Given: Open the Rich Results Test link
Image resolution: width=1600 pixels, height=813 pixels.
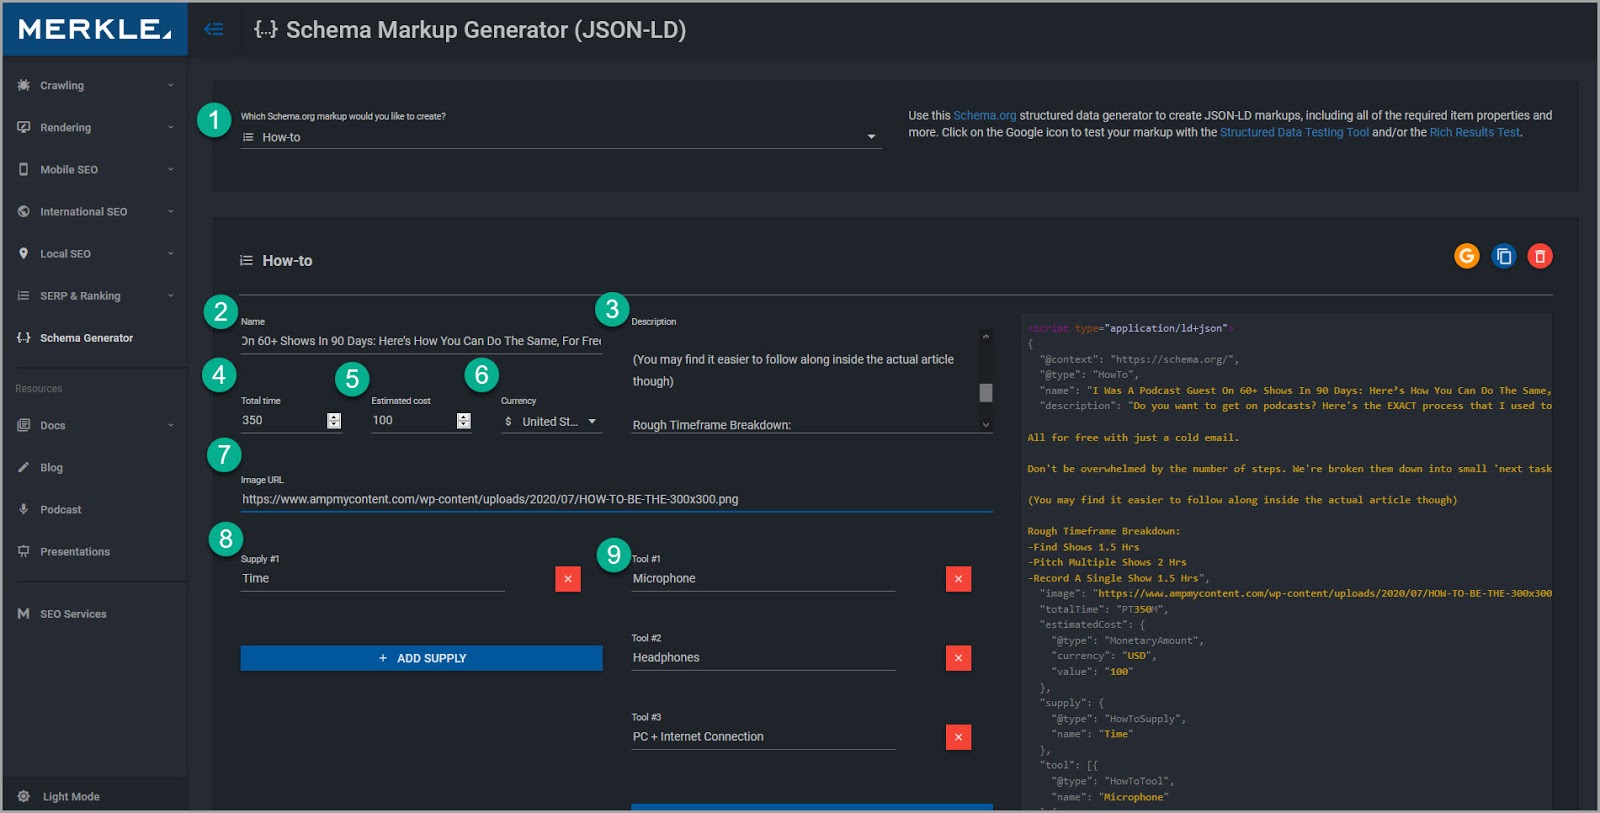Looking at the screenshot, I should pyautogui.click(x=1474, y=132).
